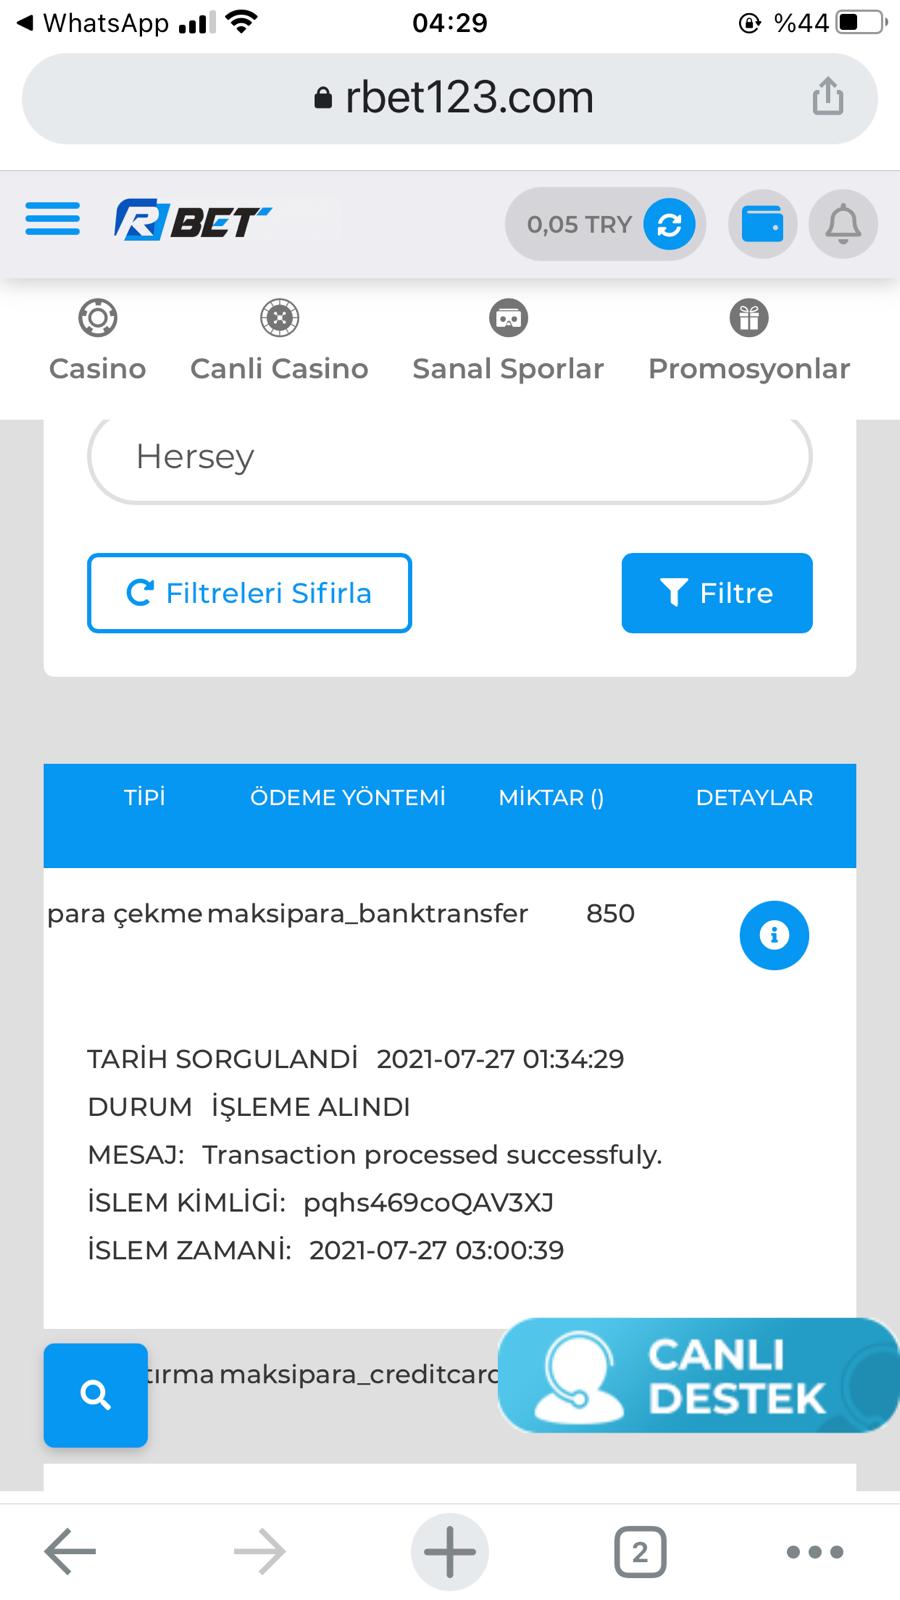Open the wallet icon

763,224
